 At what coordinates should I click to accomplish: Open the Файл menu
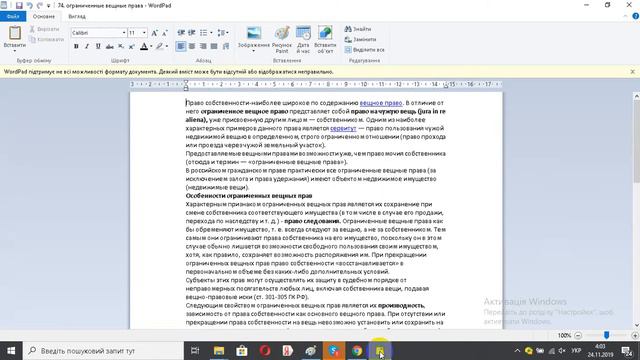(x=13, y=16)
